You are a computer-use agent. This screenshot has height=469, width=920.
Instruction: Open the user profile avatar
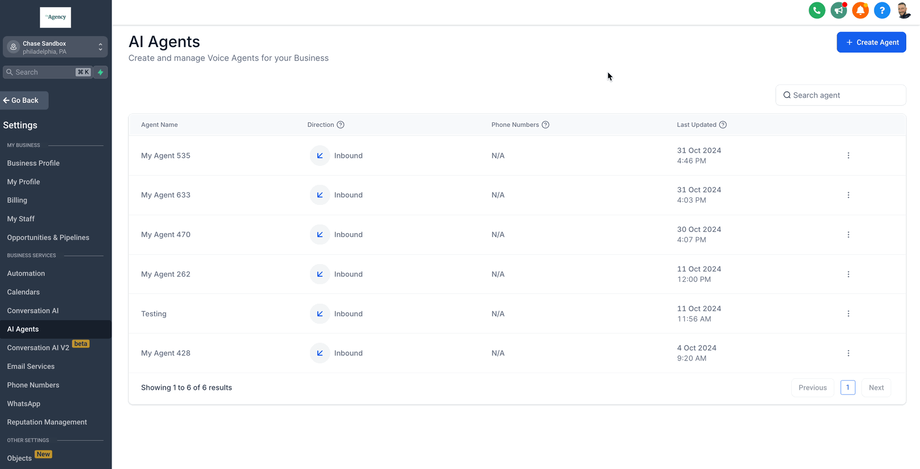904,10
